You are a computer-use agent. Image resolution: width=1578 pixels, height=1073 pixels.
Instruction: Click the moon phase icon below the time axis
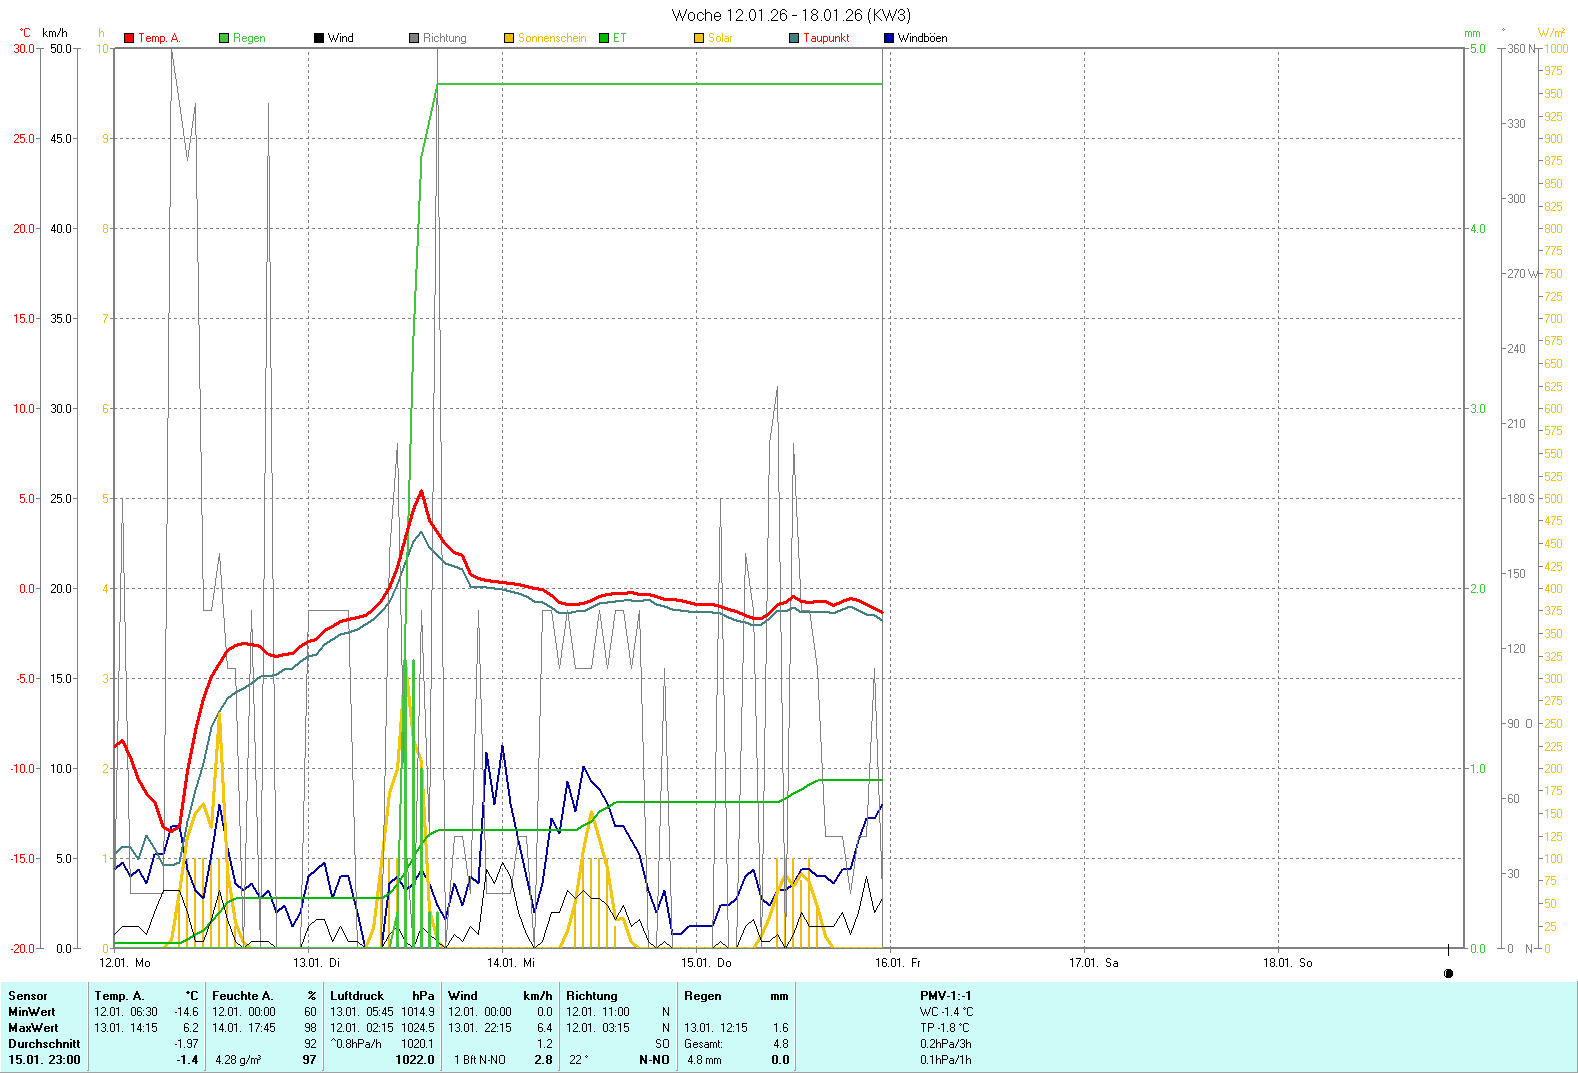point(1448,973)
